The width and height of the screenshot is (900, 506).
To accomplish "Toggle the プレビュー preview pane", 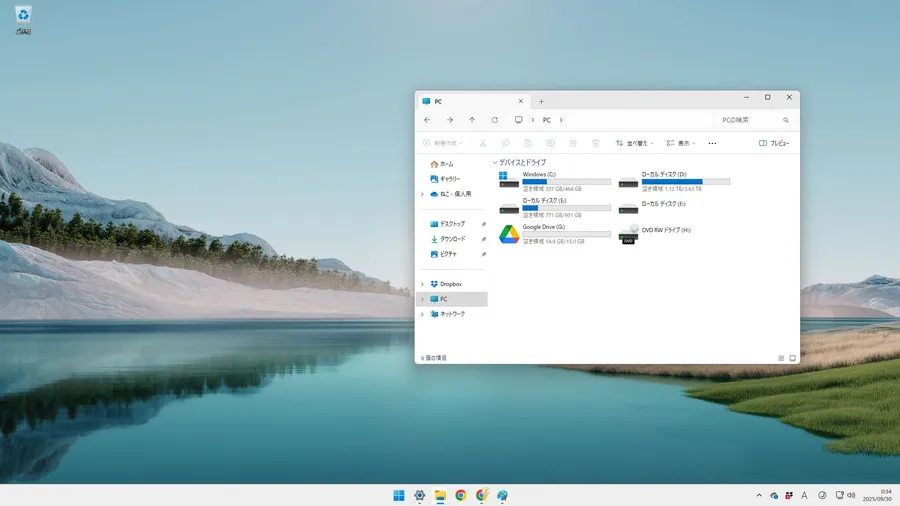I will click(774, 143).
